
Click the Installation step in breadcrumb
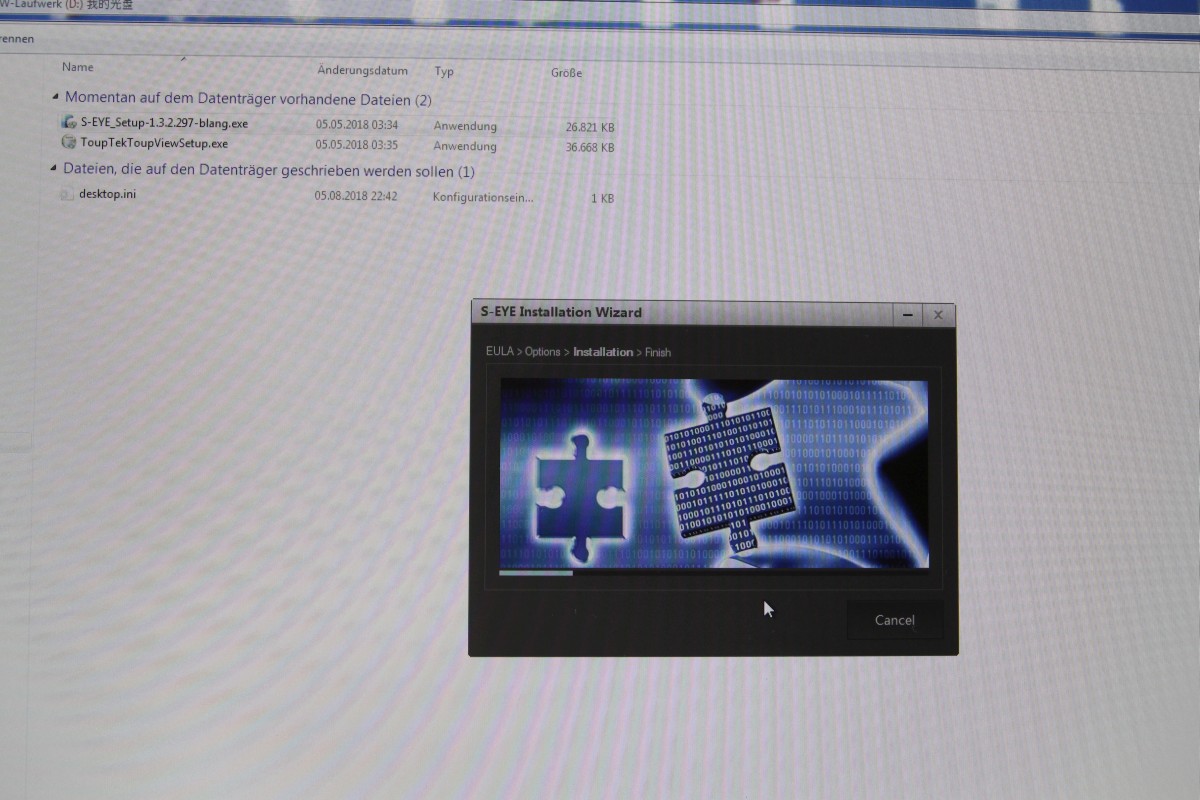[x=603, y=352]
